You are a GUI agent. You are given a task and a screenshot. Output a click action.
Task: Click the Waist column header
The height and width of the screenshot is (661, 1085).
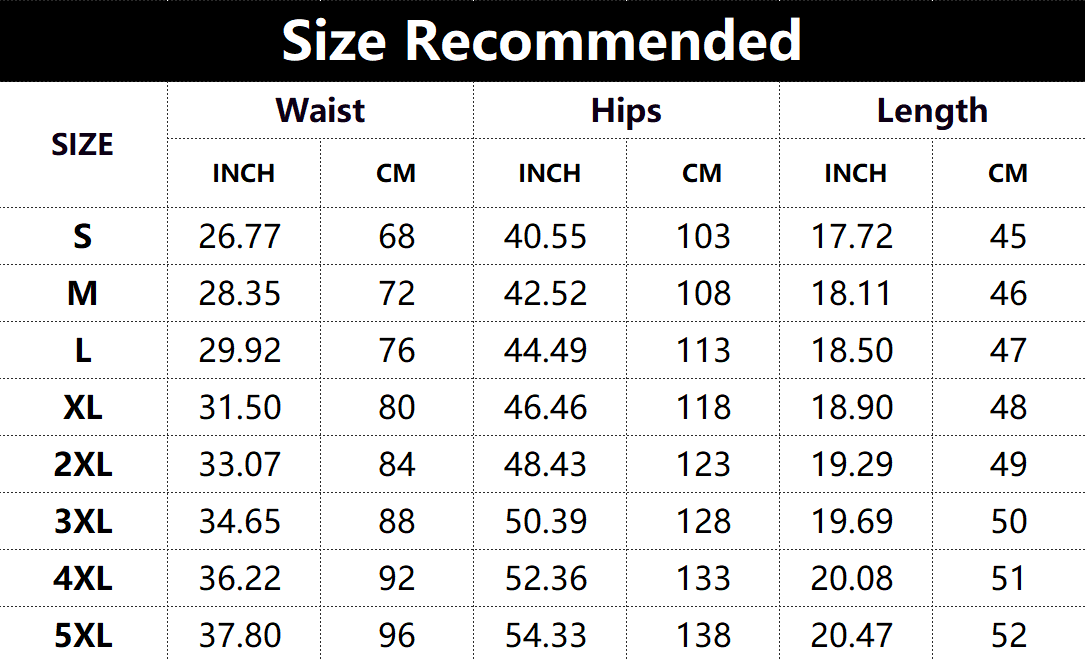[x=320, y=110]
